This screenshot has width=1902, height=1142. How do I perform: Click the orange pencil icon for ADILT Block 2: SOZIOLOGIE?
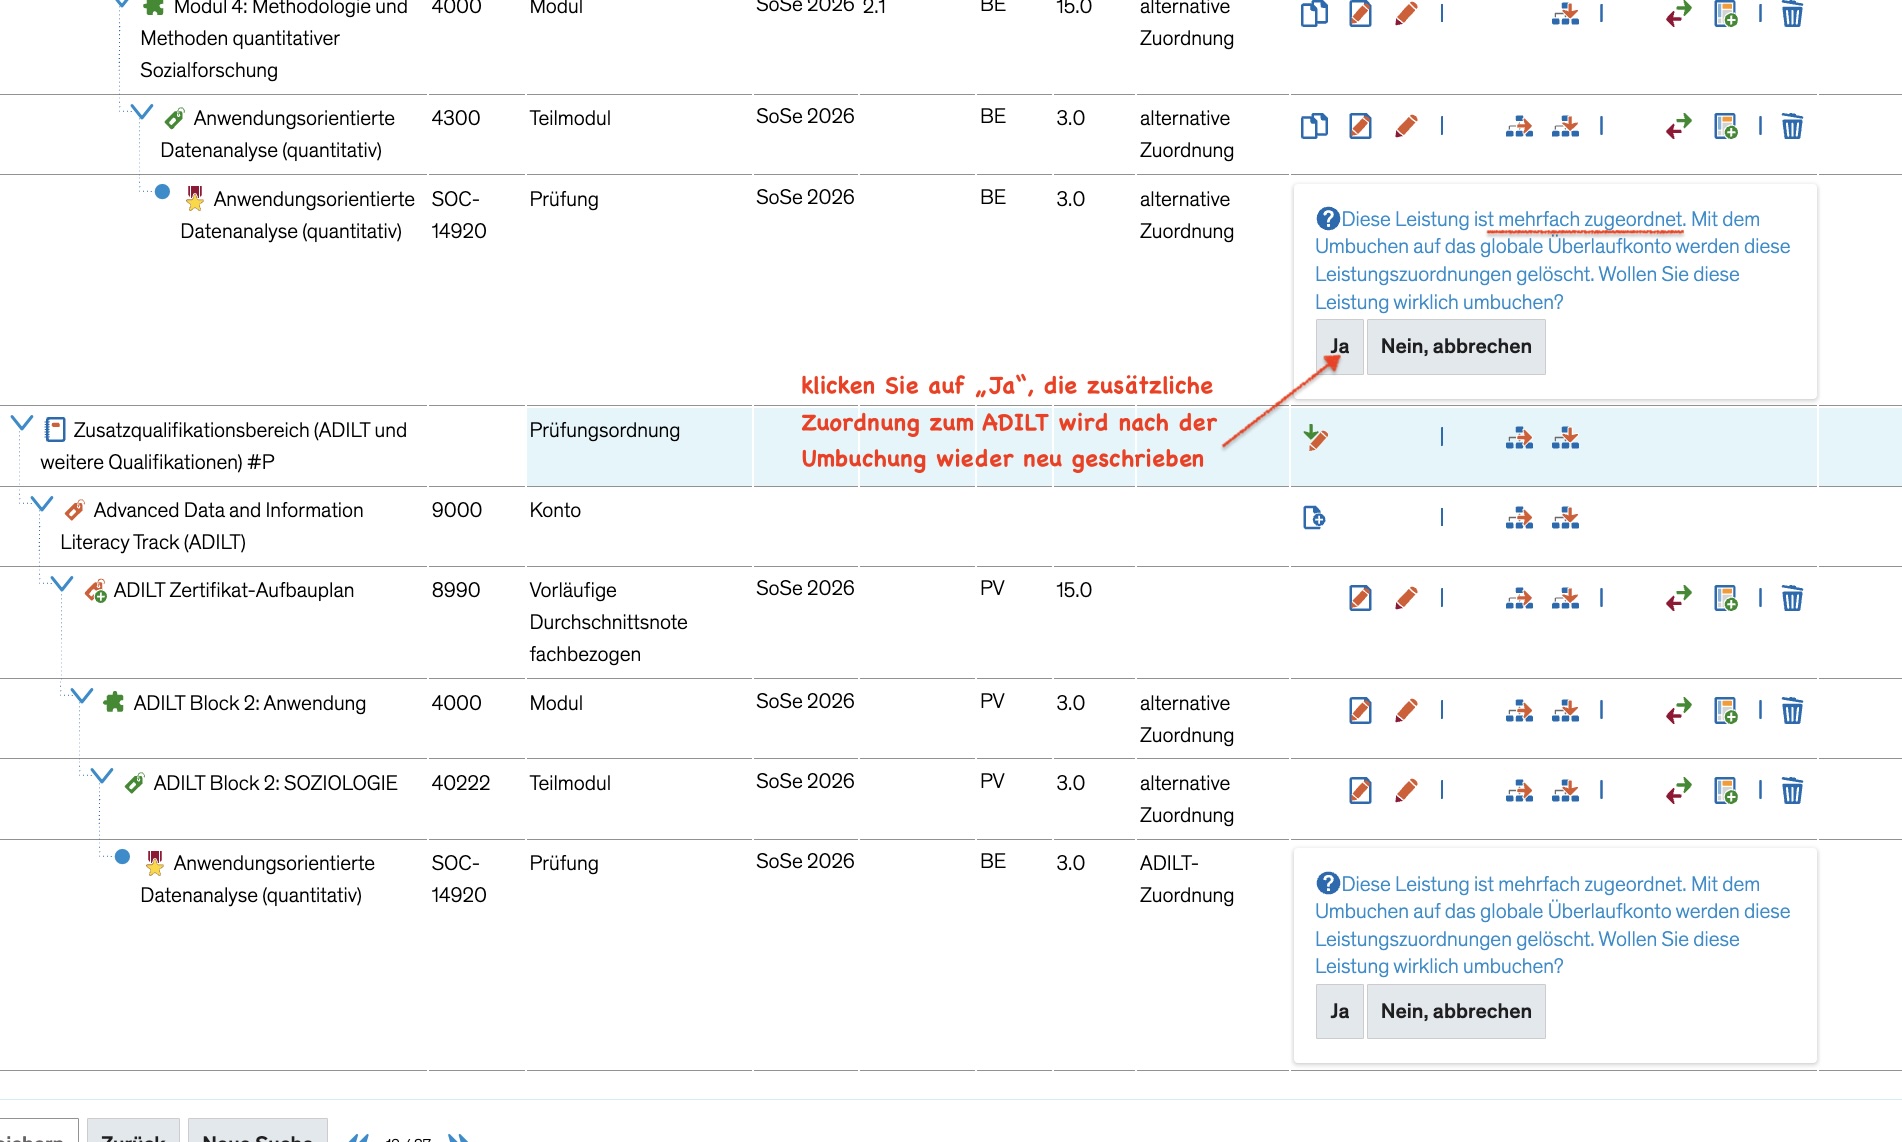[x=1406, y=790]
